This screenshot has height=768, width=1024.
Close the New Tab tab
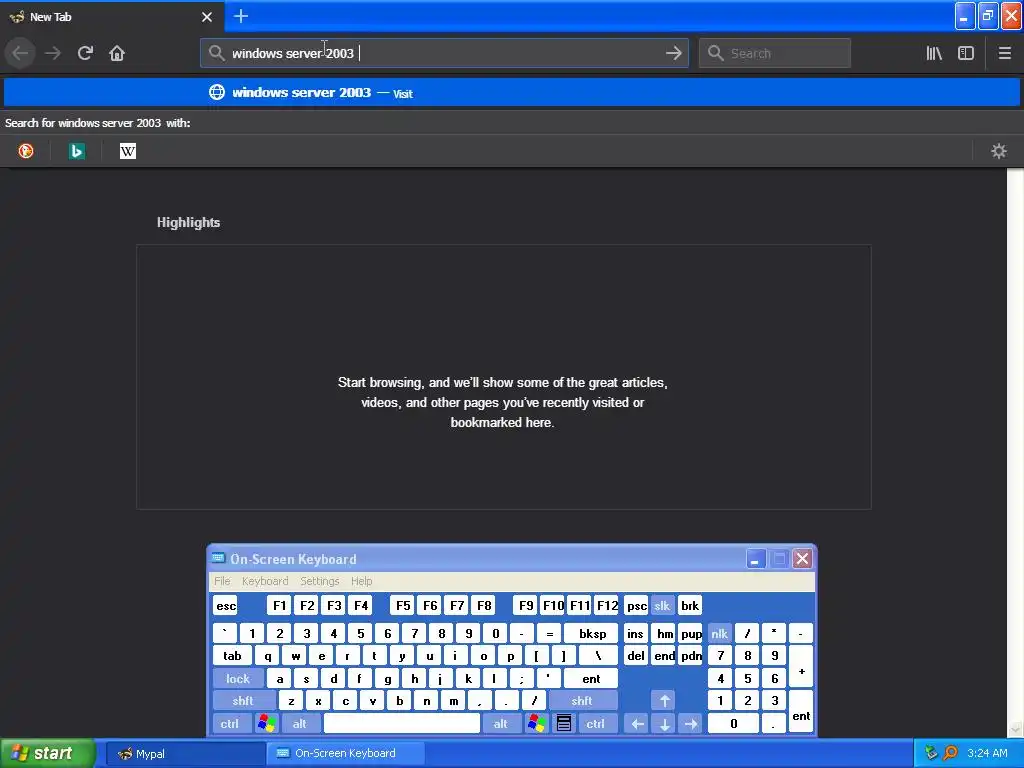[x=207, y=17]
